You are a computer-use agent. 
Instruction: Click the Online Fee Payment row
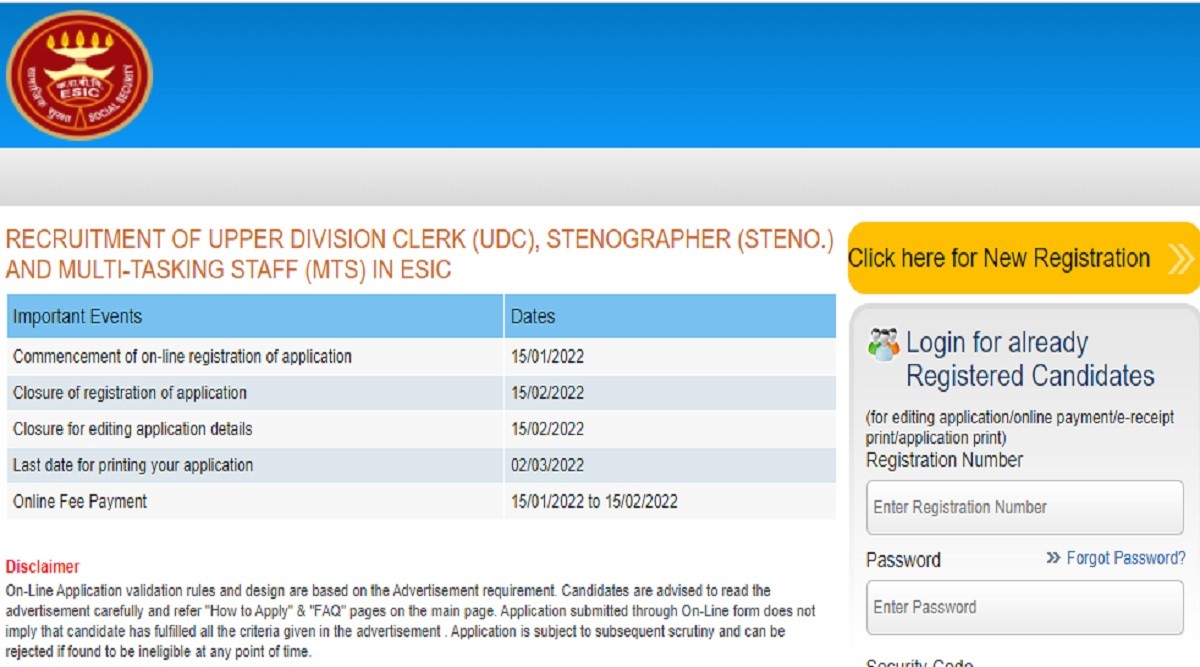point(80,501)
